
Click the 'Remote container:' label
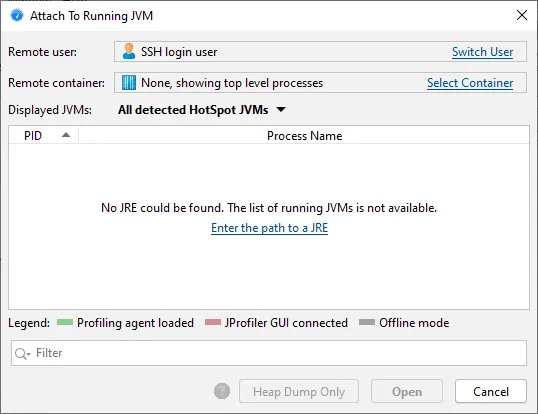coord(57,83)
